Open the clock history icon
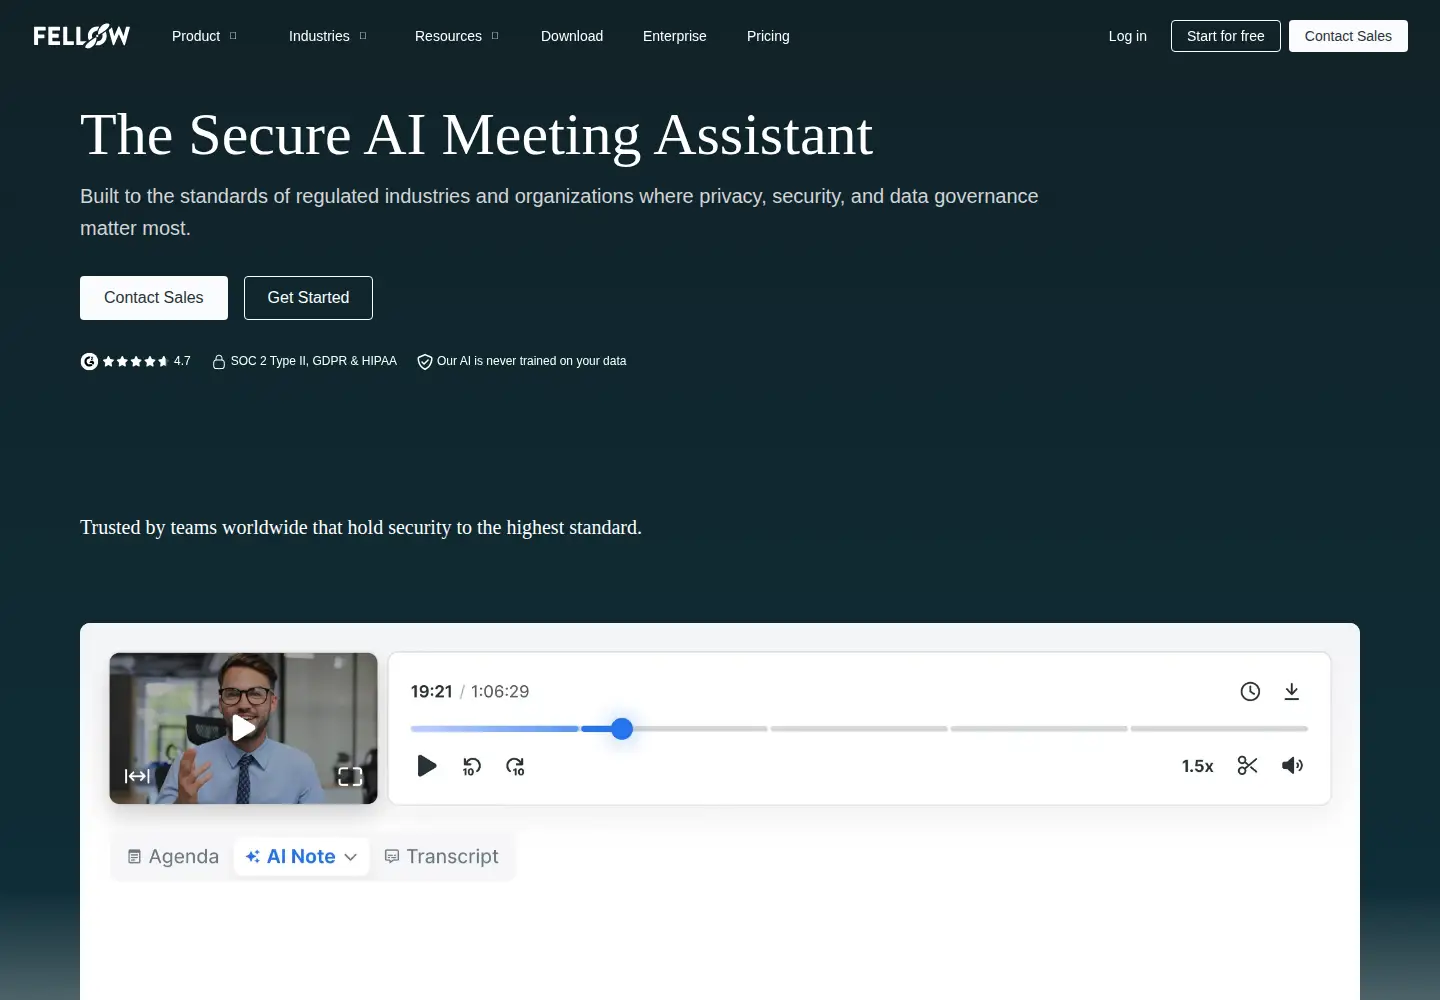 pyautogui.click(x=1250, y=691)
